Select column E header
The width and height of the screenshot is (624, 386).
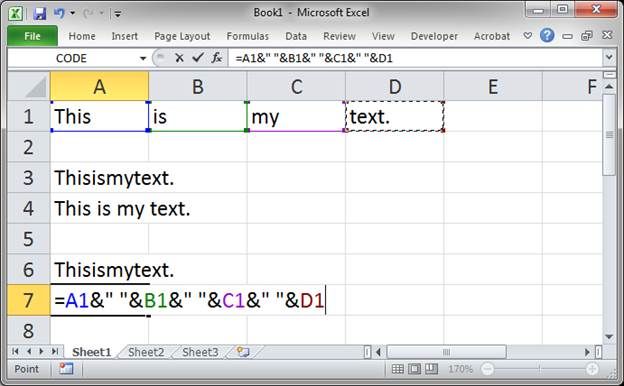pyautogui.click(x=493, y=86)
